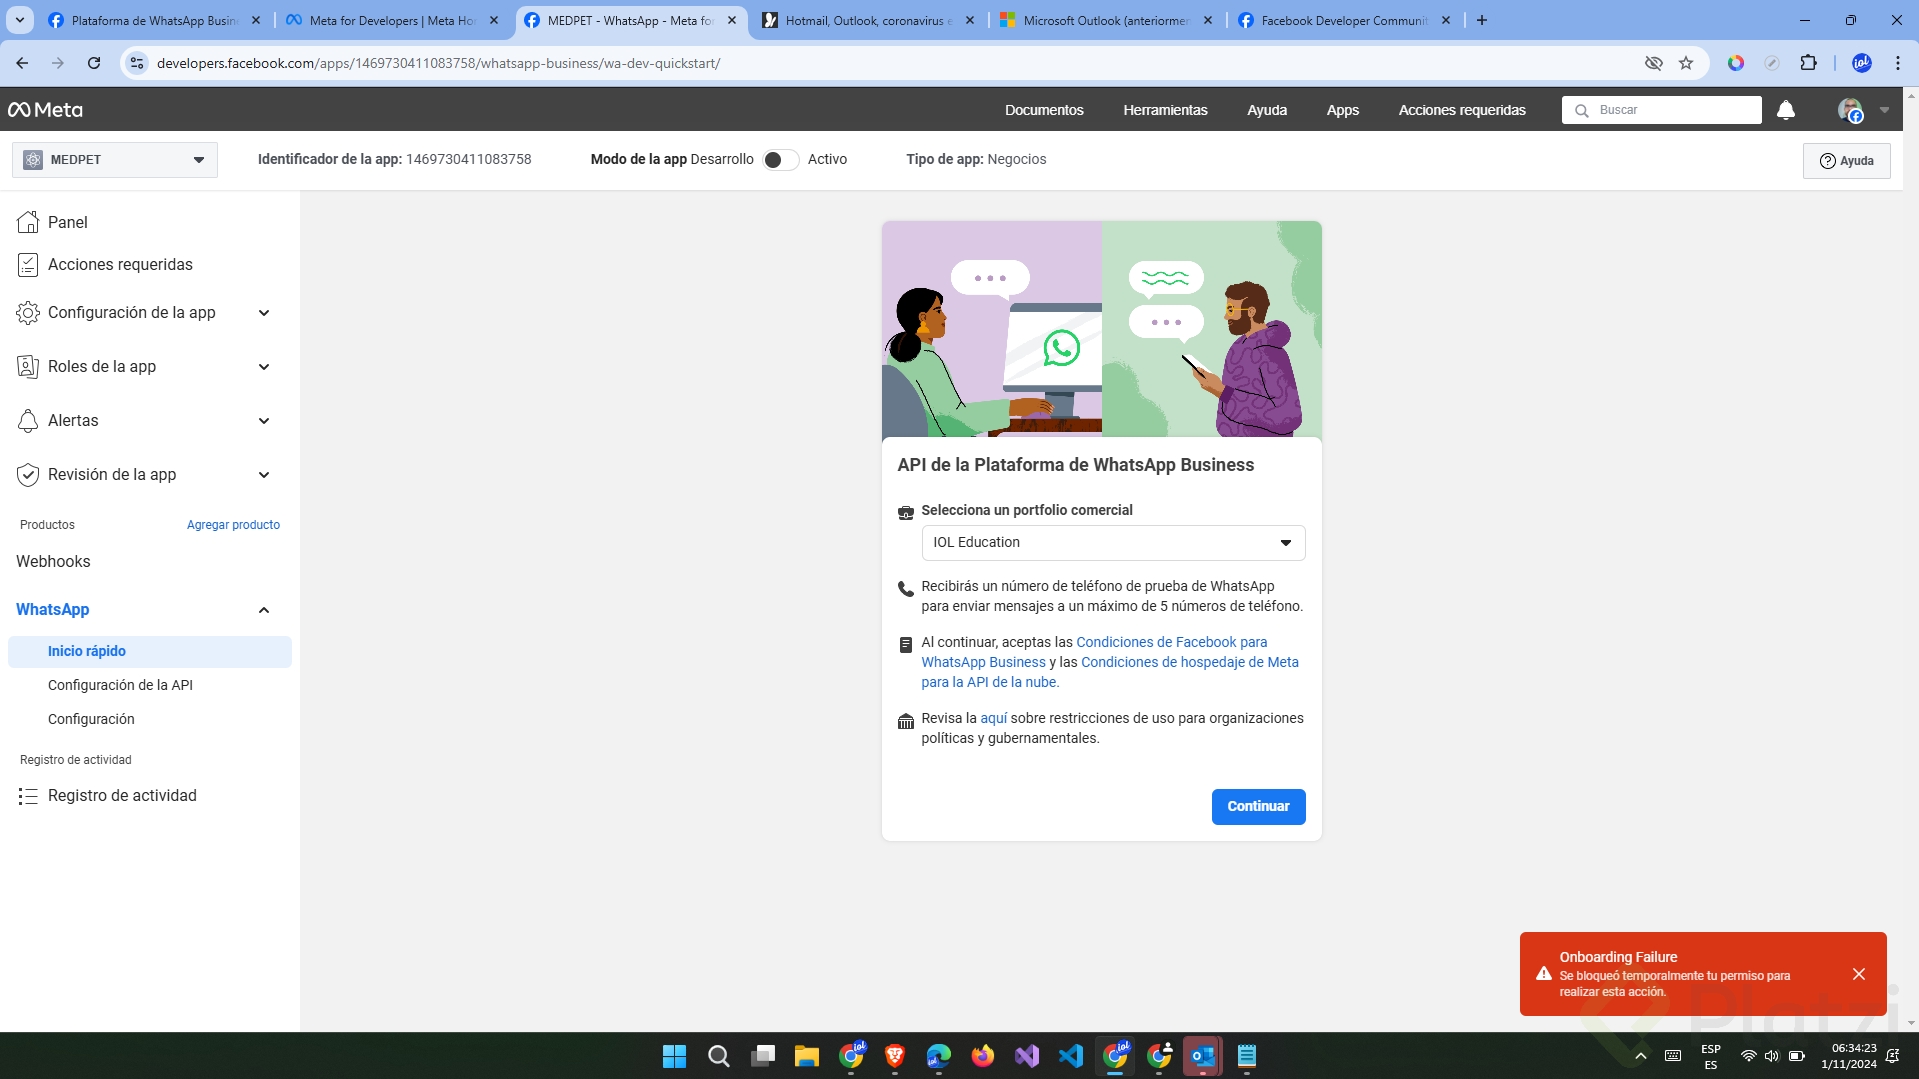Launch Brave browser from the taskbar
This screenshot has width=1919, height=1079.
pos(895,1056)
